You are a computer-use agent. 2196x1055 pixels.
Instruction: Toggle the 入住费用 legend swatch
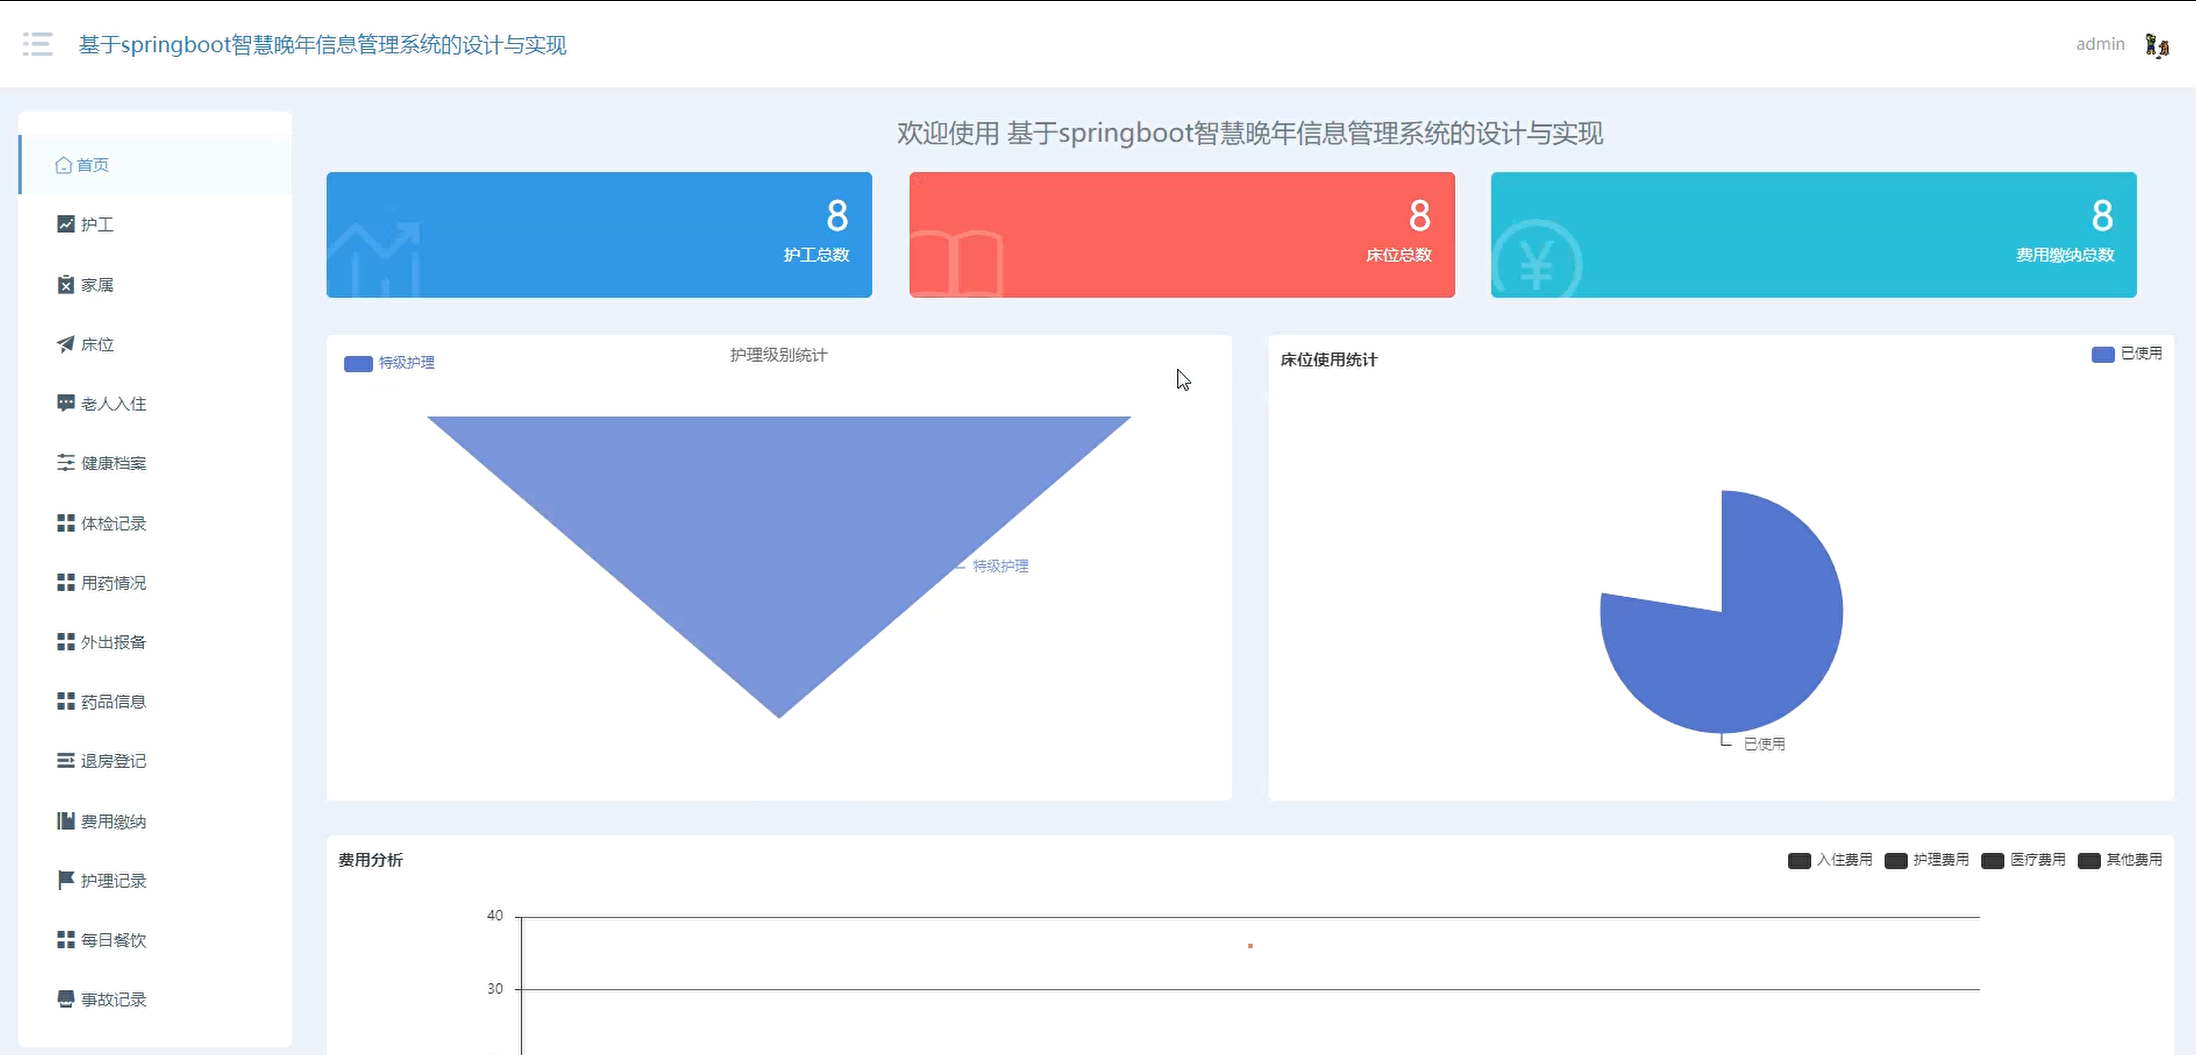[x=1799, y=861]
